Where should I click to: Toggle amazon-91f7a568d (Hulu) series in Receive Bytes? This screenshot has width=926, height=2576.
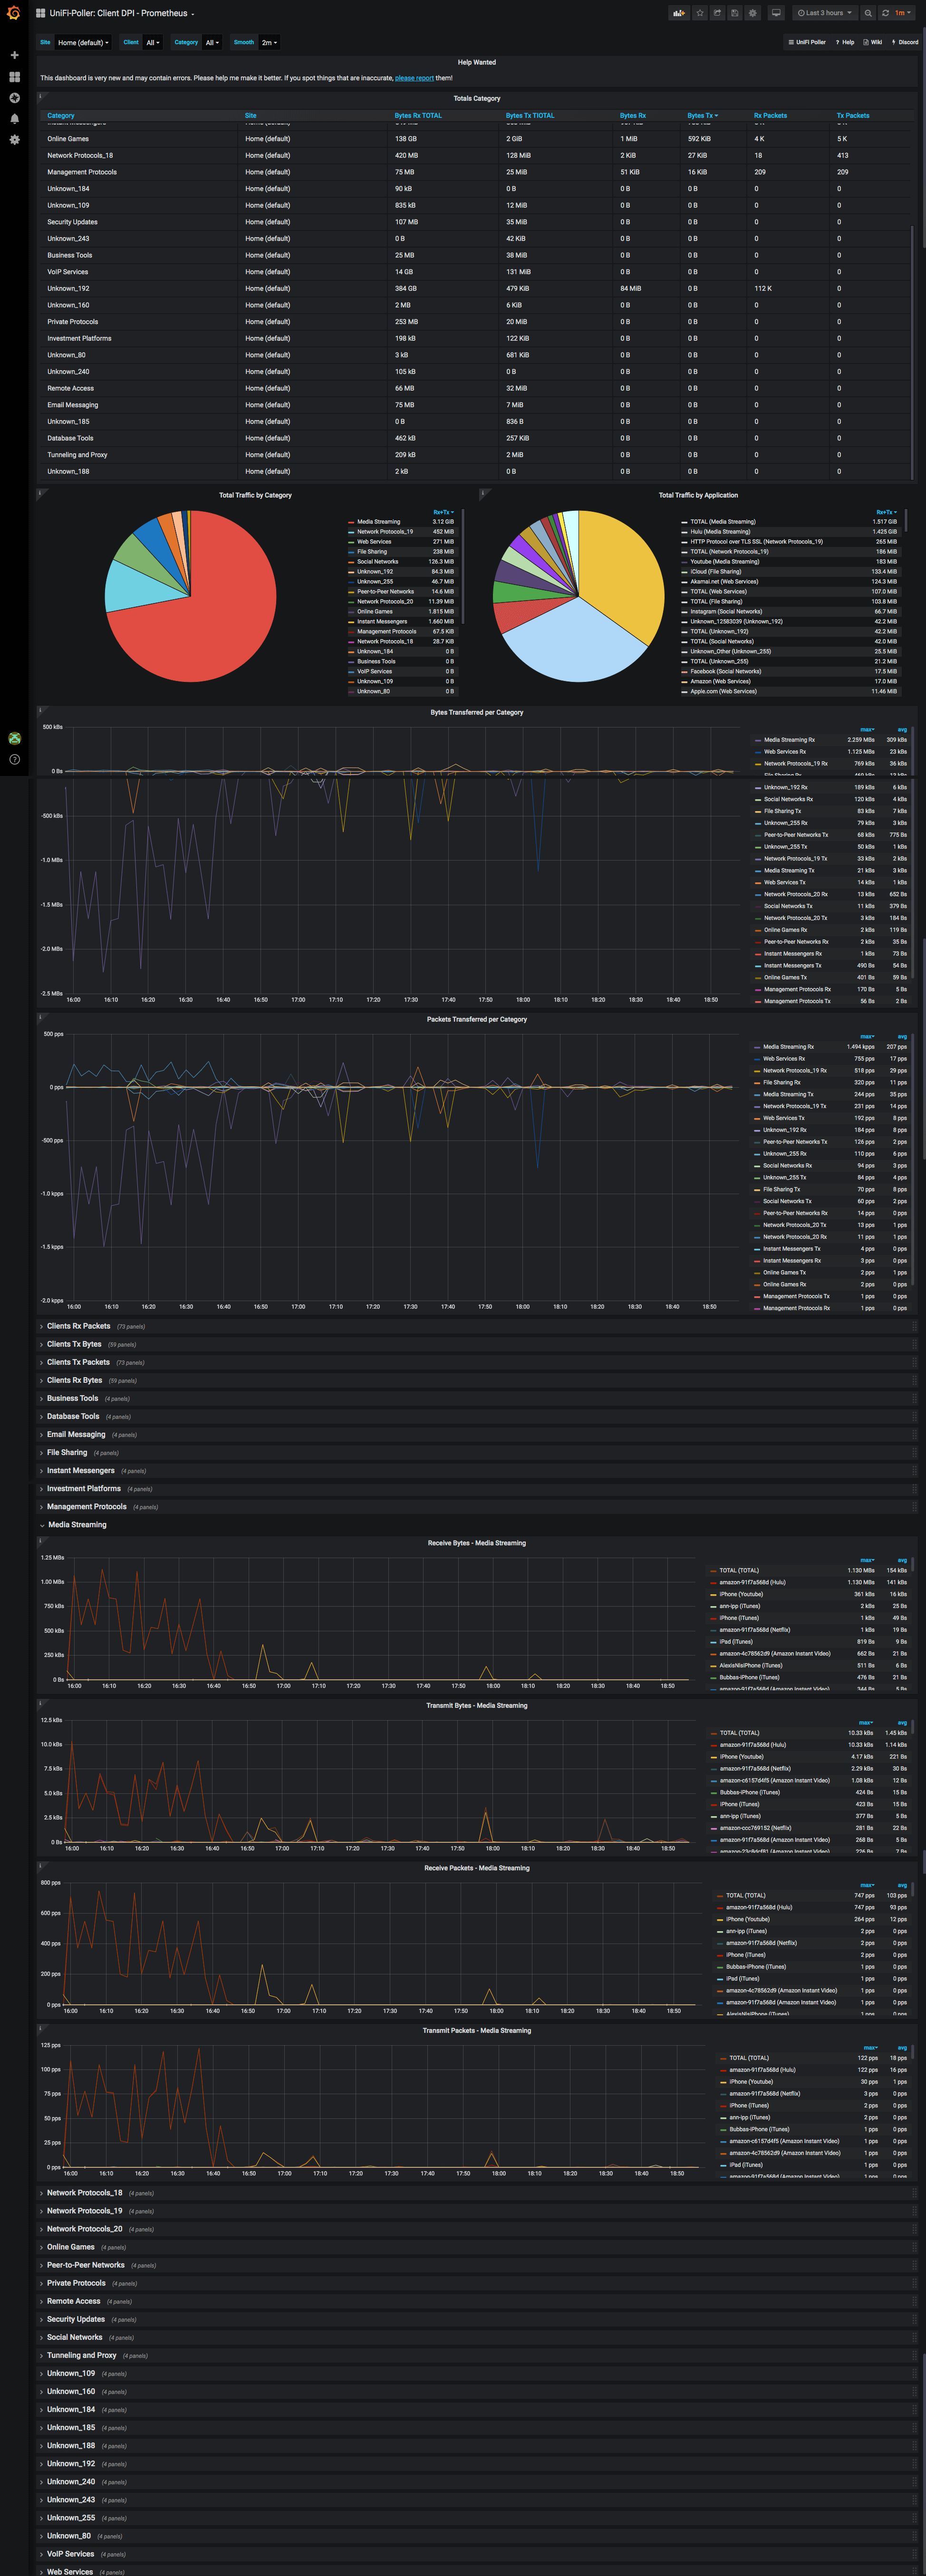coord(752,1582)
